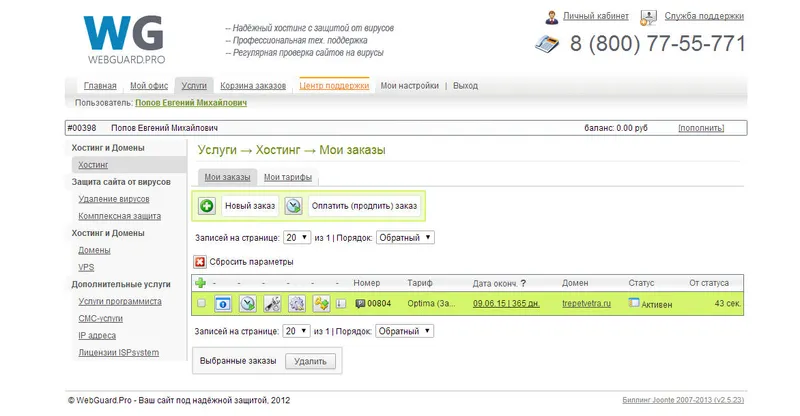The height and width of the screenshot is (416, 800).
Task: Open the order info icon for order 00804
Action: [223, 304]
